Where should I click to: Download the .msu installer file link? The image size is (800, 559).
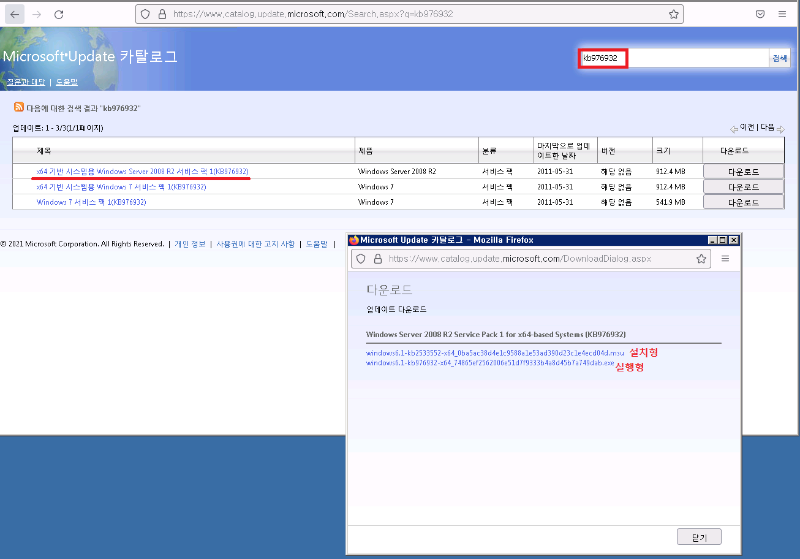pyautogui.click(x=495, y=353)
